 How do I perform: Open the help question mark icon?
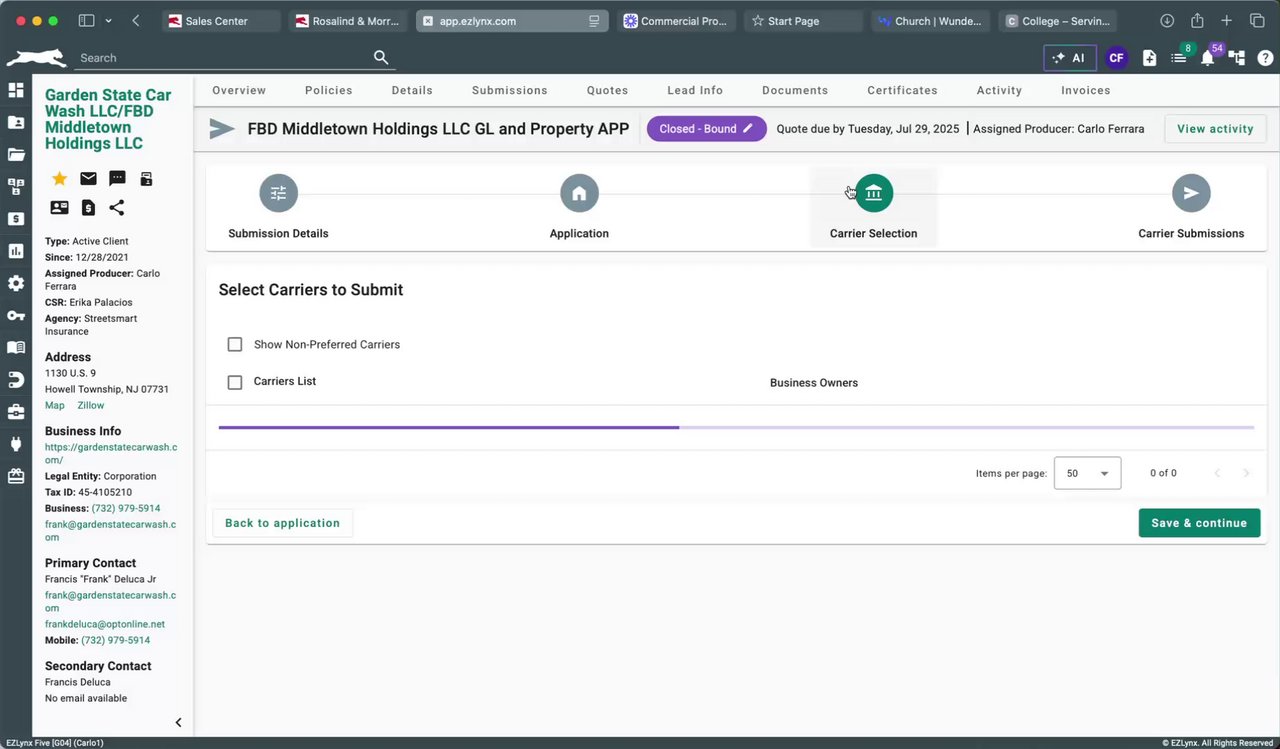click(x=1265, y=58)
